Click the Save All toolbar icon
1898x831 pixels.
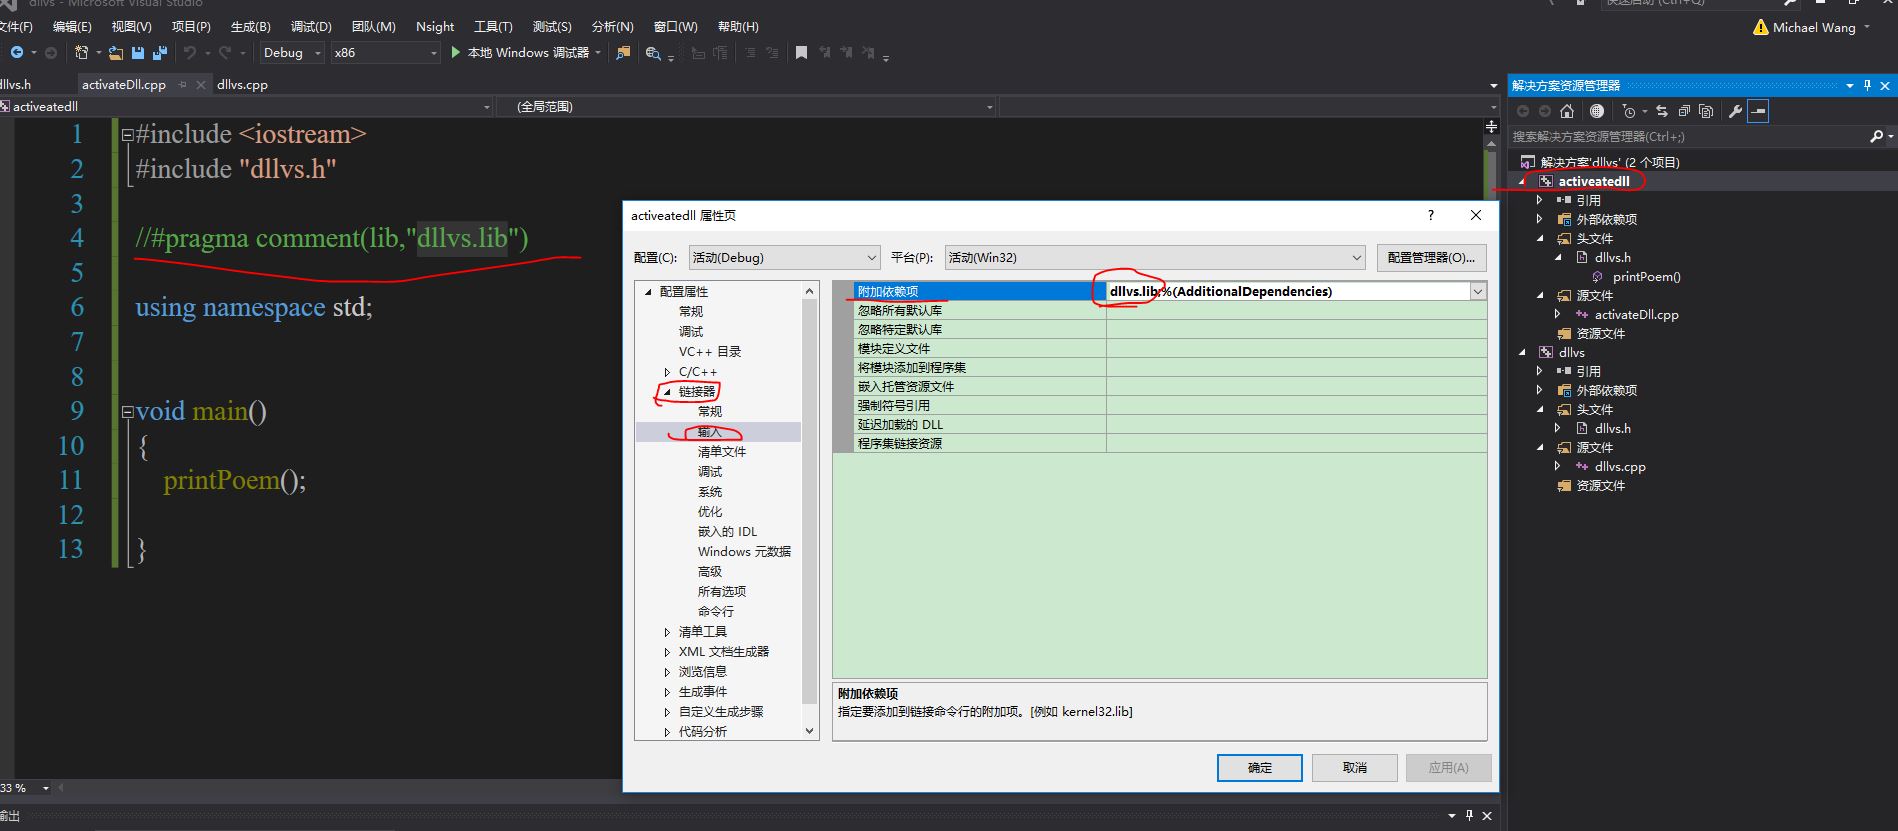tap(158, 53)
